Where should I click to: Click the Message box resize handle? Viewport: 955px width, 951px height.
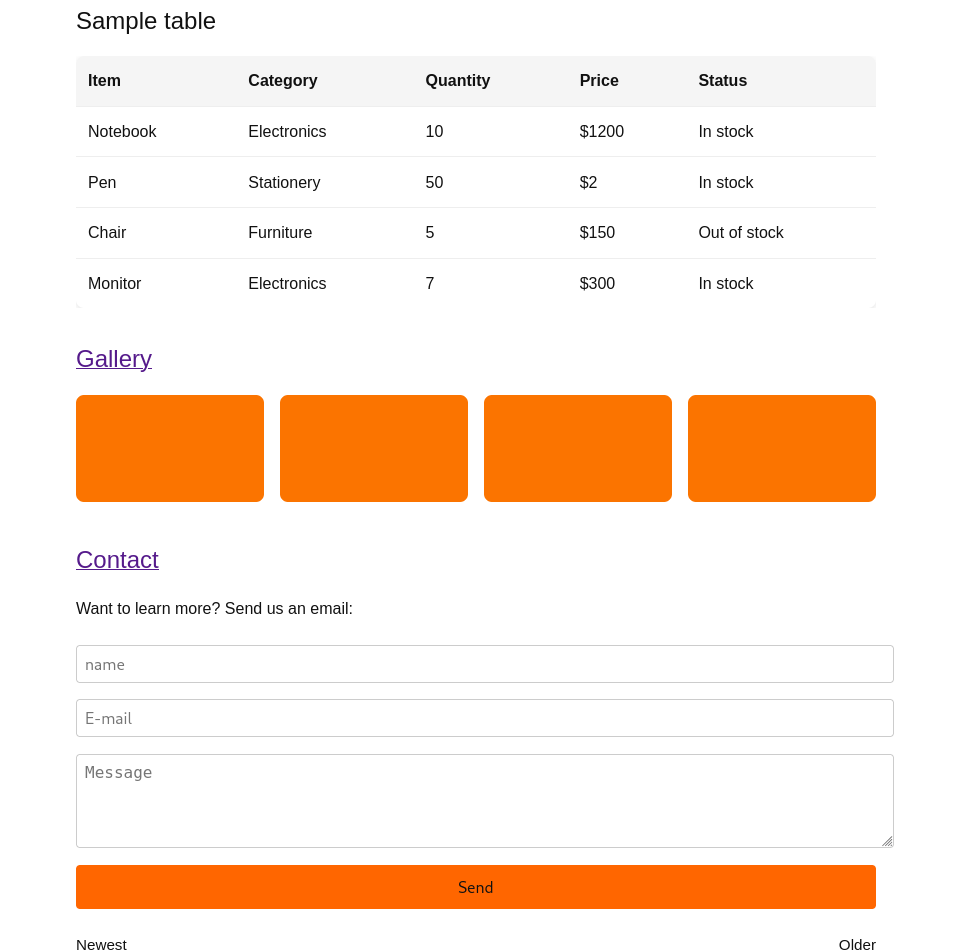tap(887, 841)
